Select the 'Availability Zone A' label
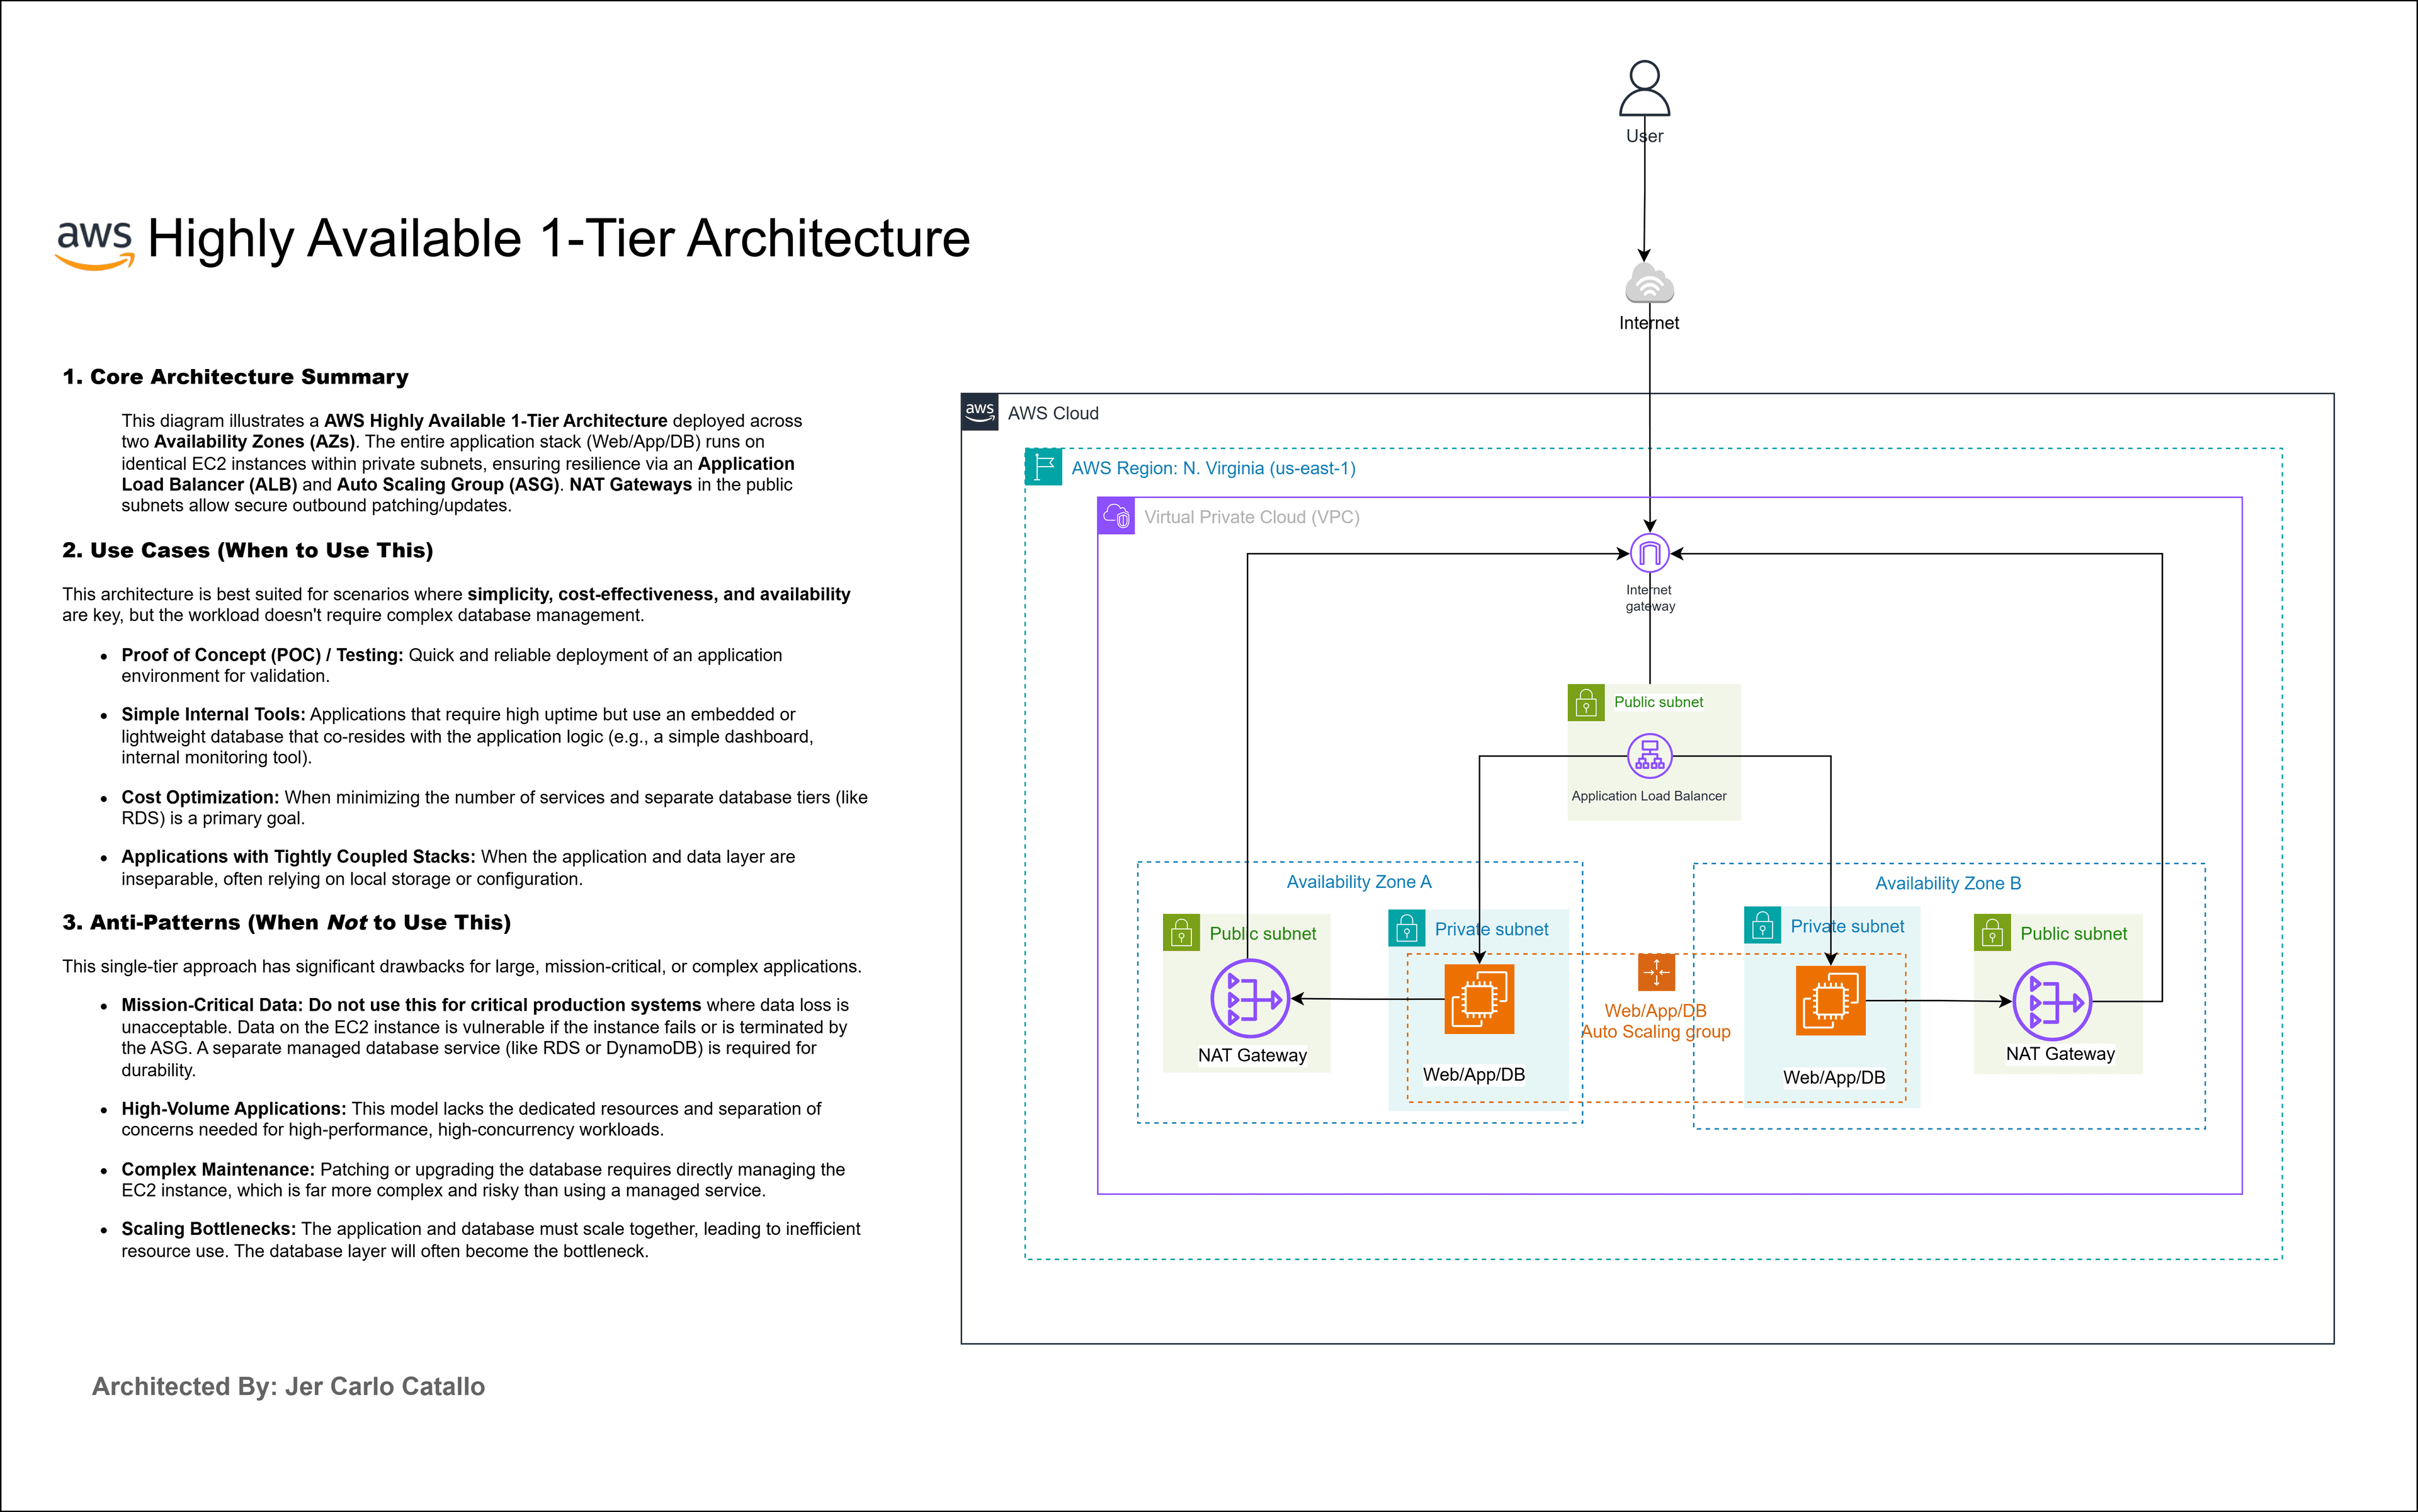The width and height of the screenshot is (2418, 1512). [1358, 882]
